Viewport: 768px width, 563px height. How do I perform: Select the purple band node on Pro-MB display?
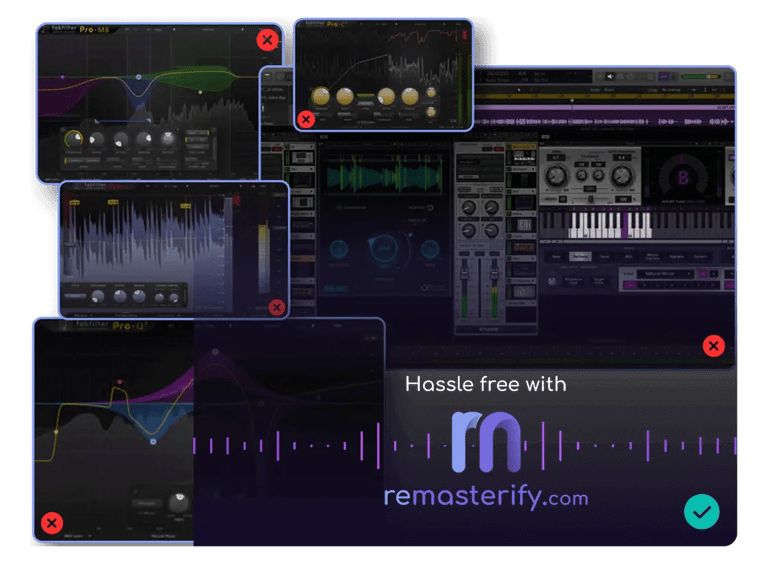[62, 77]
